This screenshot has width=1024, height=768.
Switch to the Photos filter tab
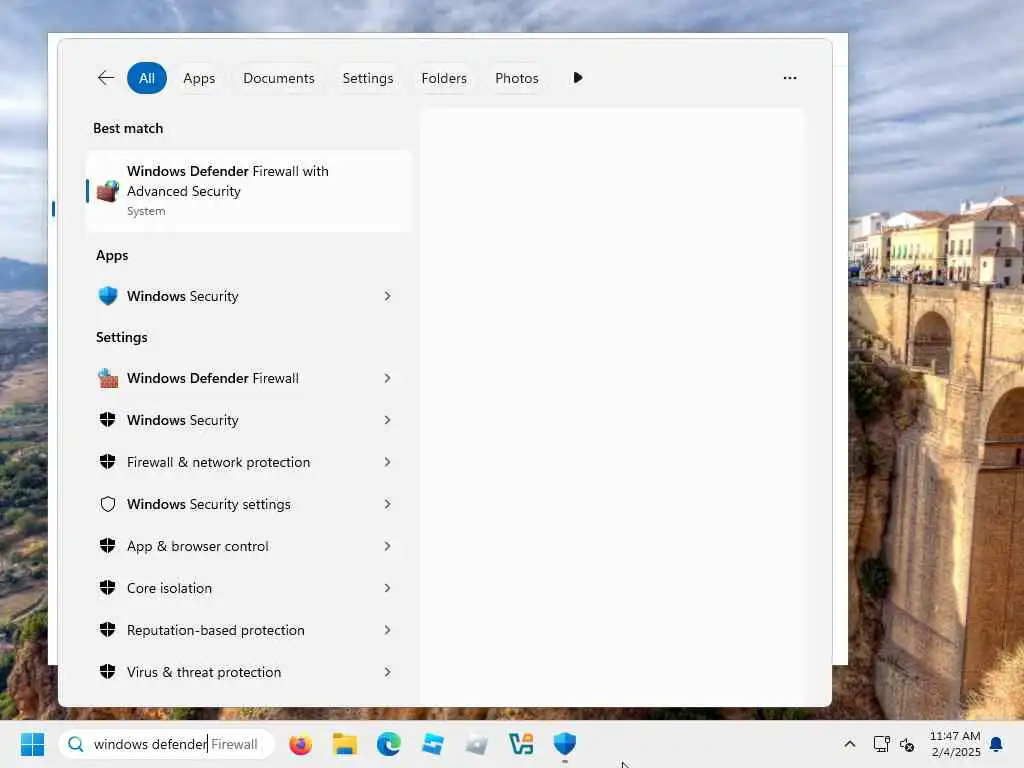517,78
